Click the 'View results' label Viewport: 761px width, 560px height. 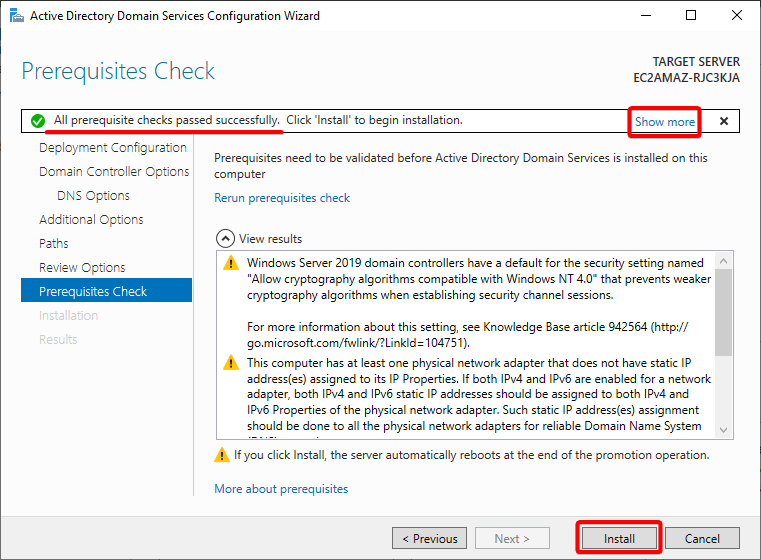point(270,239)
